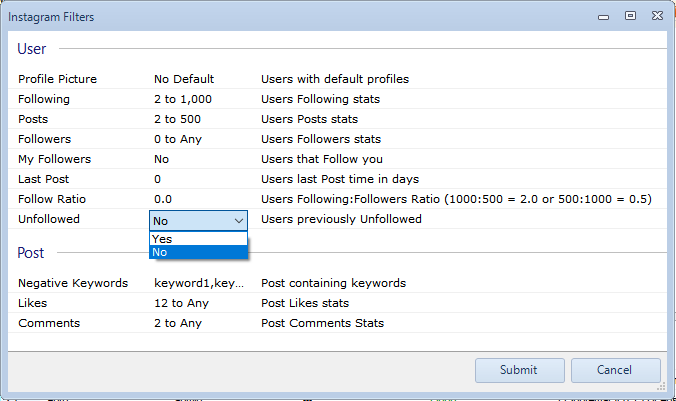Image resolution: width=676 pixels, height=401 pixels.
Task: Select the 'Follow Ratio' row label
Action: pos(52,199)
